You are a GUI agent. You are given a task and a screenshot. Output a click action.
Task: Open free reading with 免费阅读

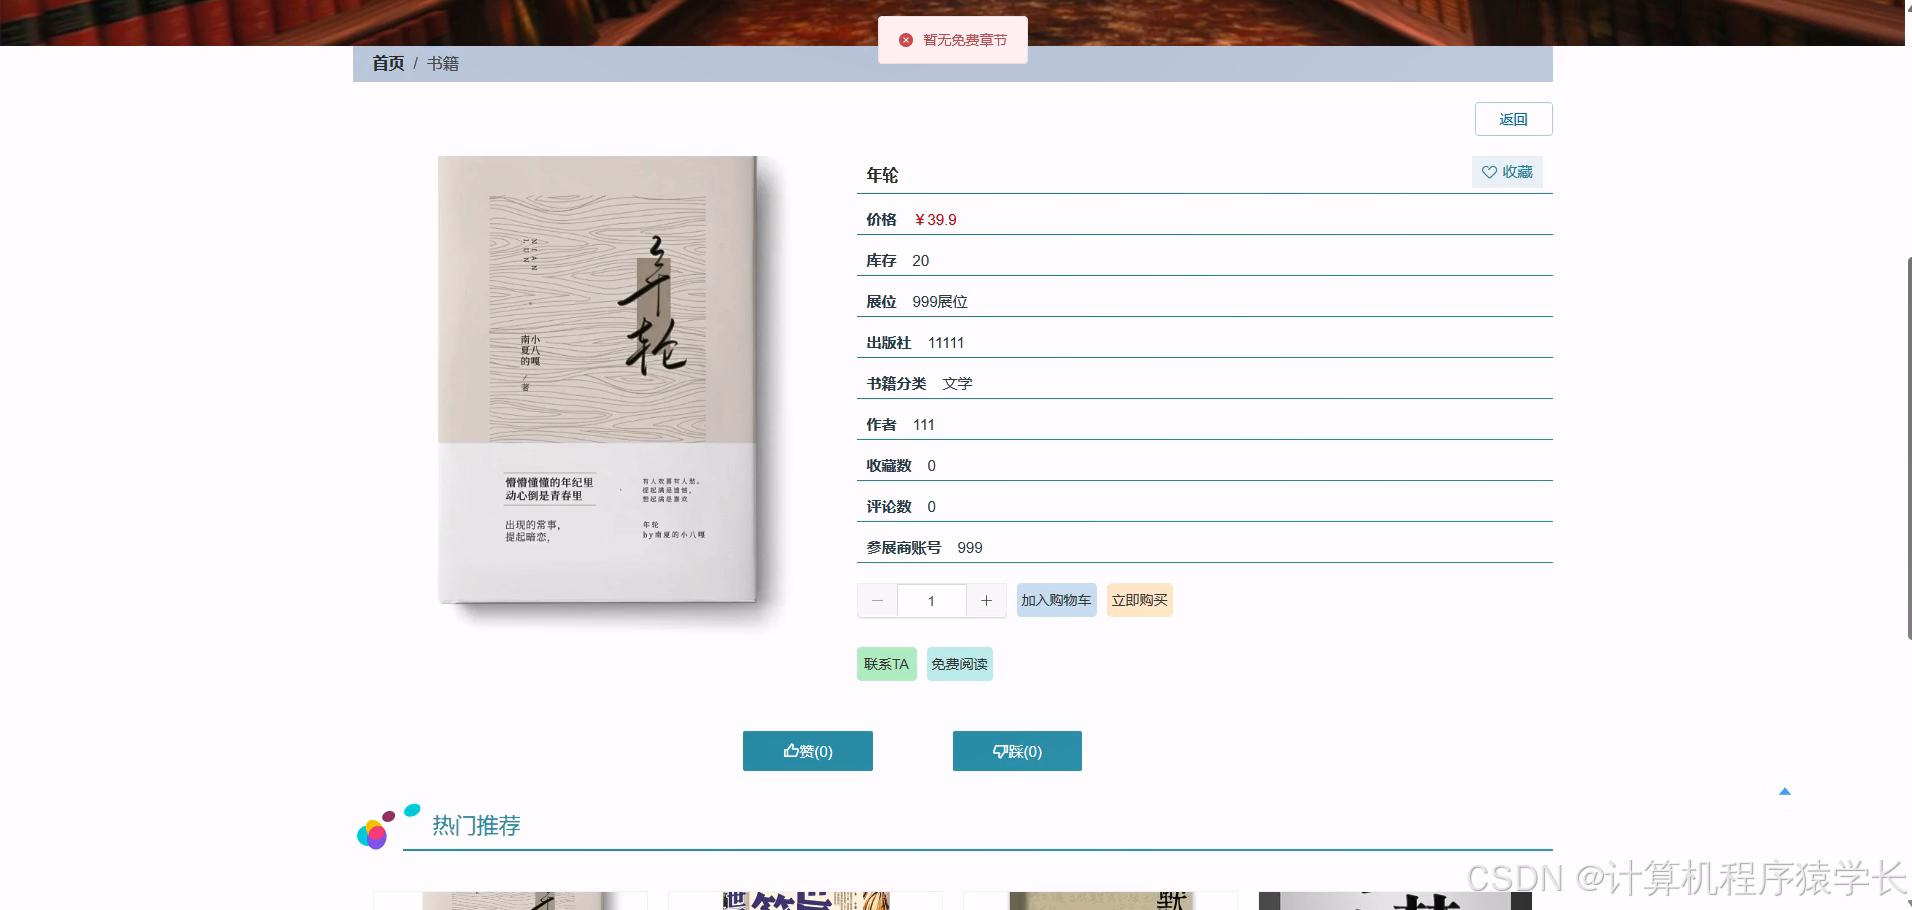point(959,663)
